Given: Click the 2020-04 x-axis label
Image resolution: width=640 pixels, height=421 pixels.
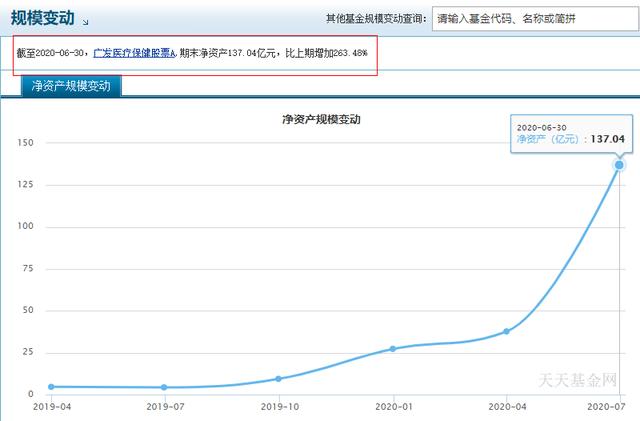Looking at the screenshot, I should [507, 407].
